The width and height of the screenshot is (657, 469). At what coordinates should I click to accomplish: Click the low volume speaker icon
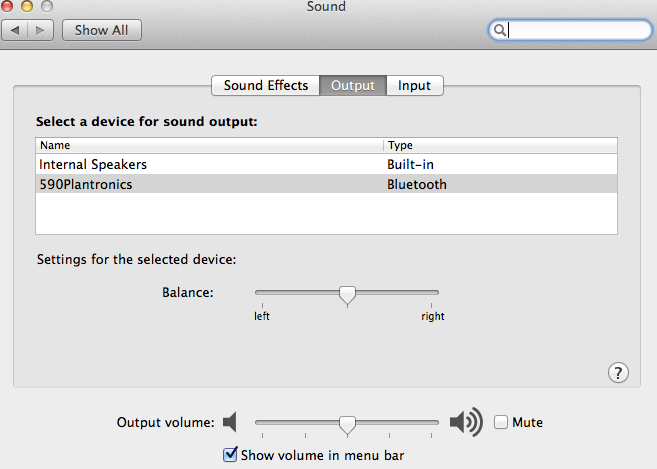coord(230,422)
